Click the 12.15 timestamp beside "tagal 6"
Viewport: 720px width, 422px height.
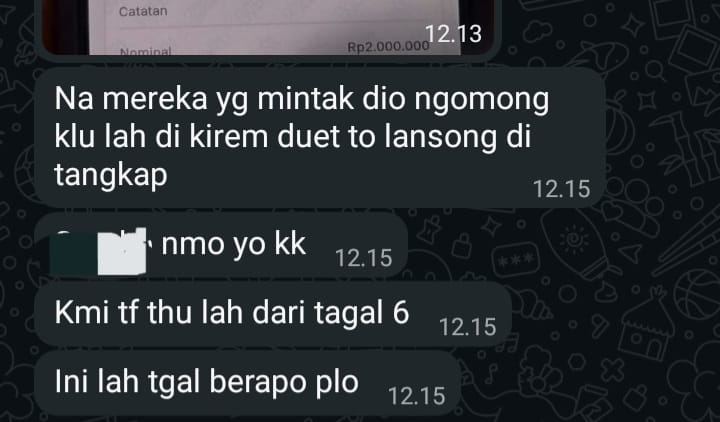click(467, 327)
